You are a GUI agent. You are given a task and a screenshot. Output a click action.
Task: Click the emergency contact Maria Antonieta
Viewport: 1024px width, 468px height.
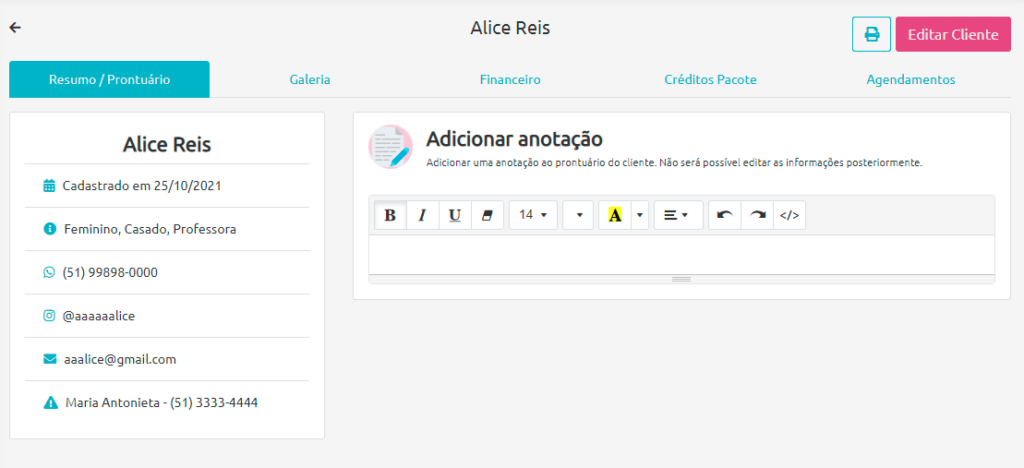(x=162, y=403)
